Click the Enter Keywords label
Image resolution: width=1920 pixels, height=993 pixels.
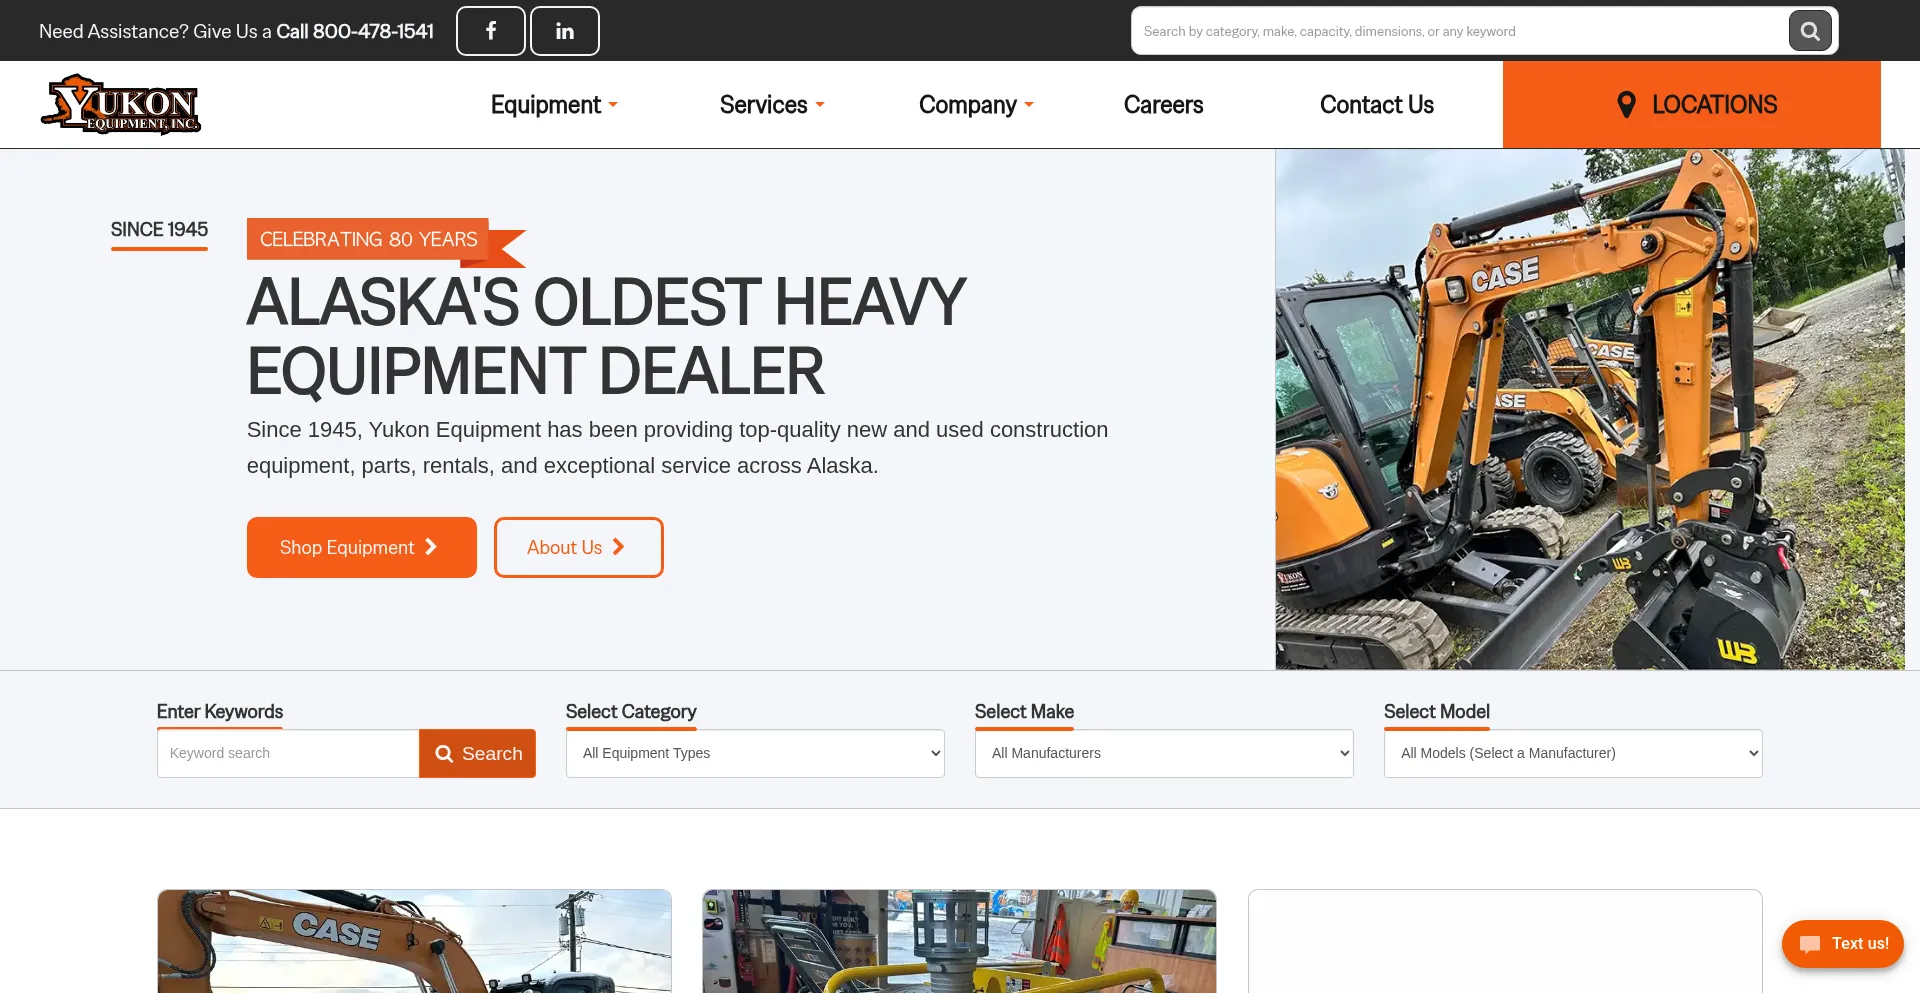(x=220, y=711)
